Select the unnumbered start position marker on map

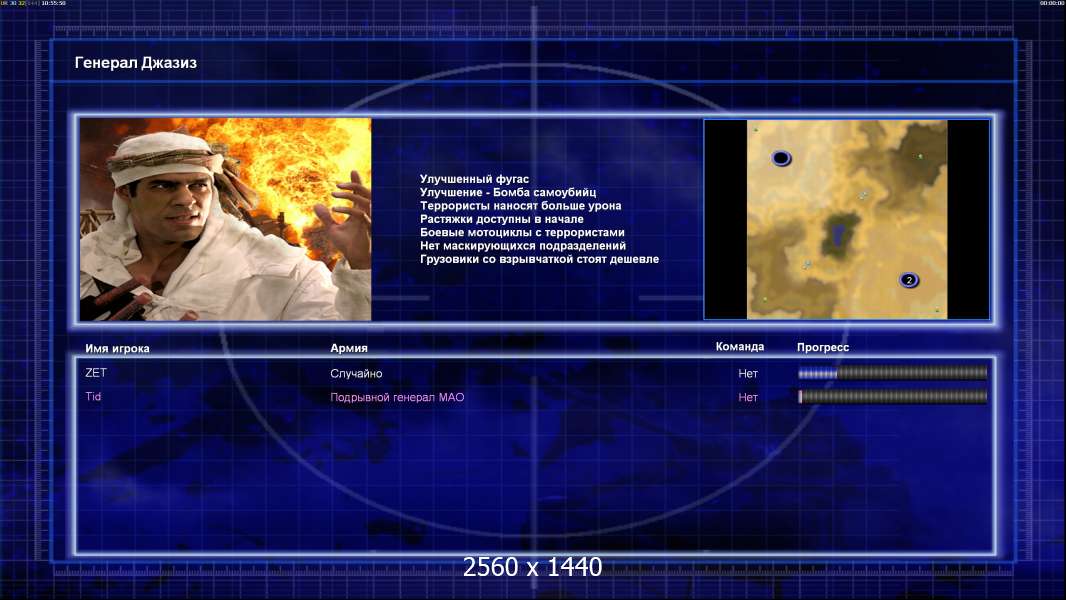tap(781, 158)
